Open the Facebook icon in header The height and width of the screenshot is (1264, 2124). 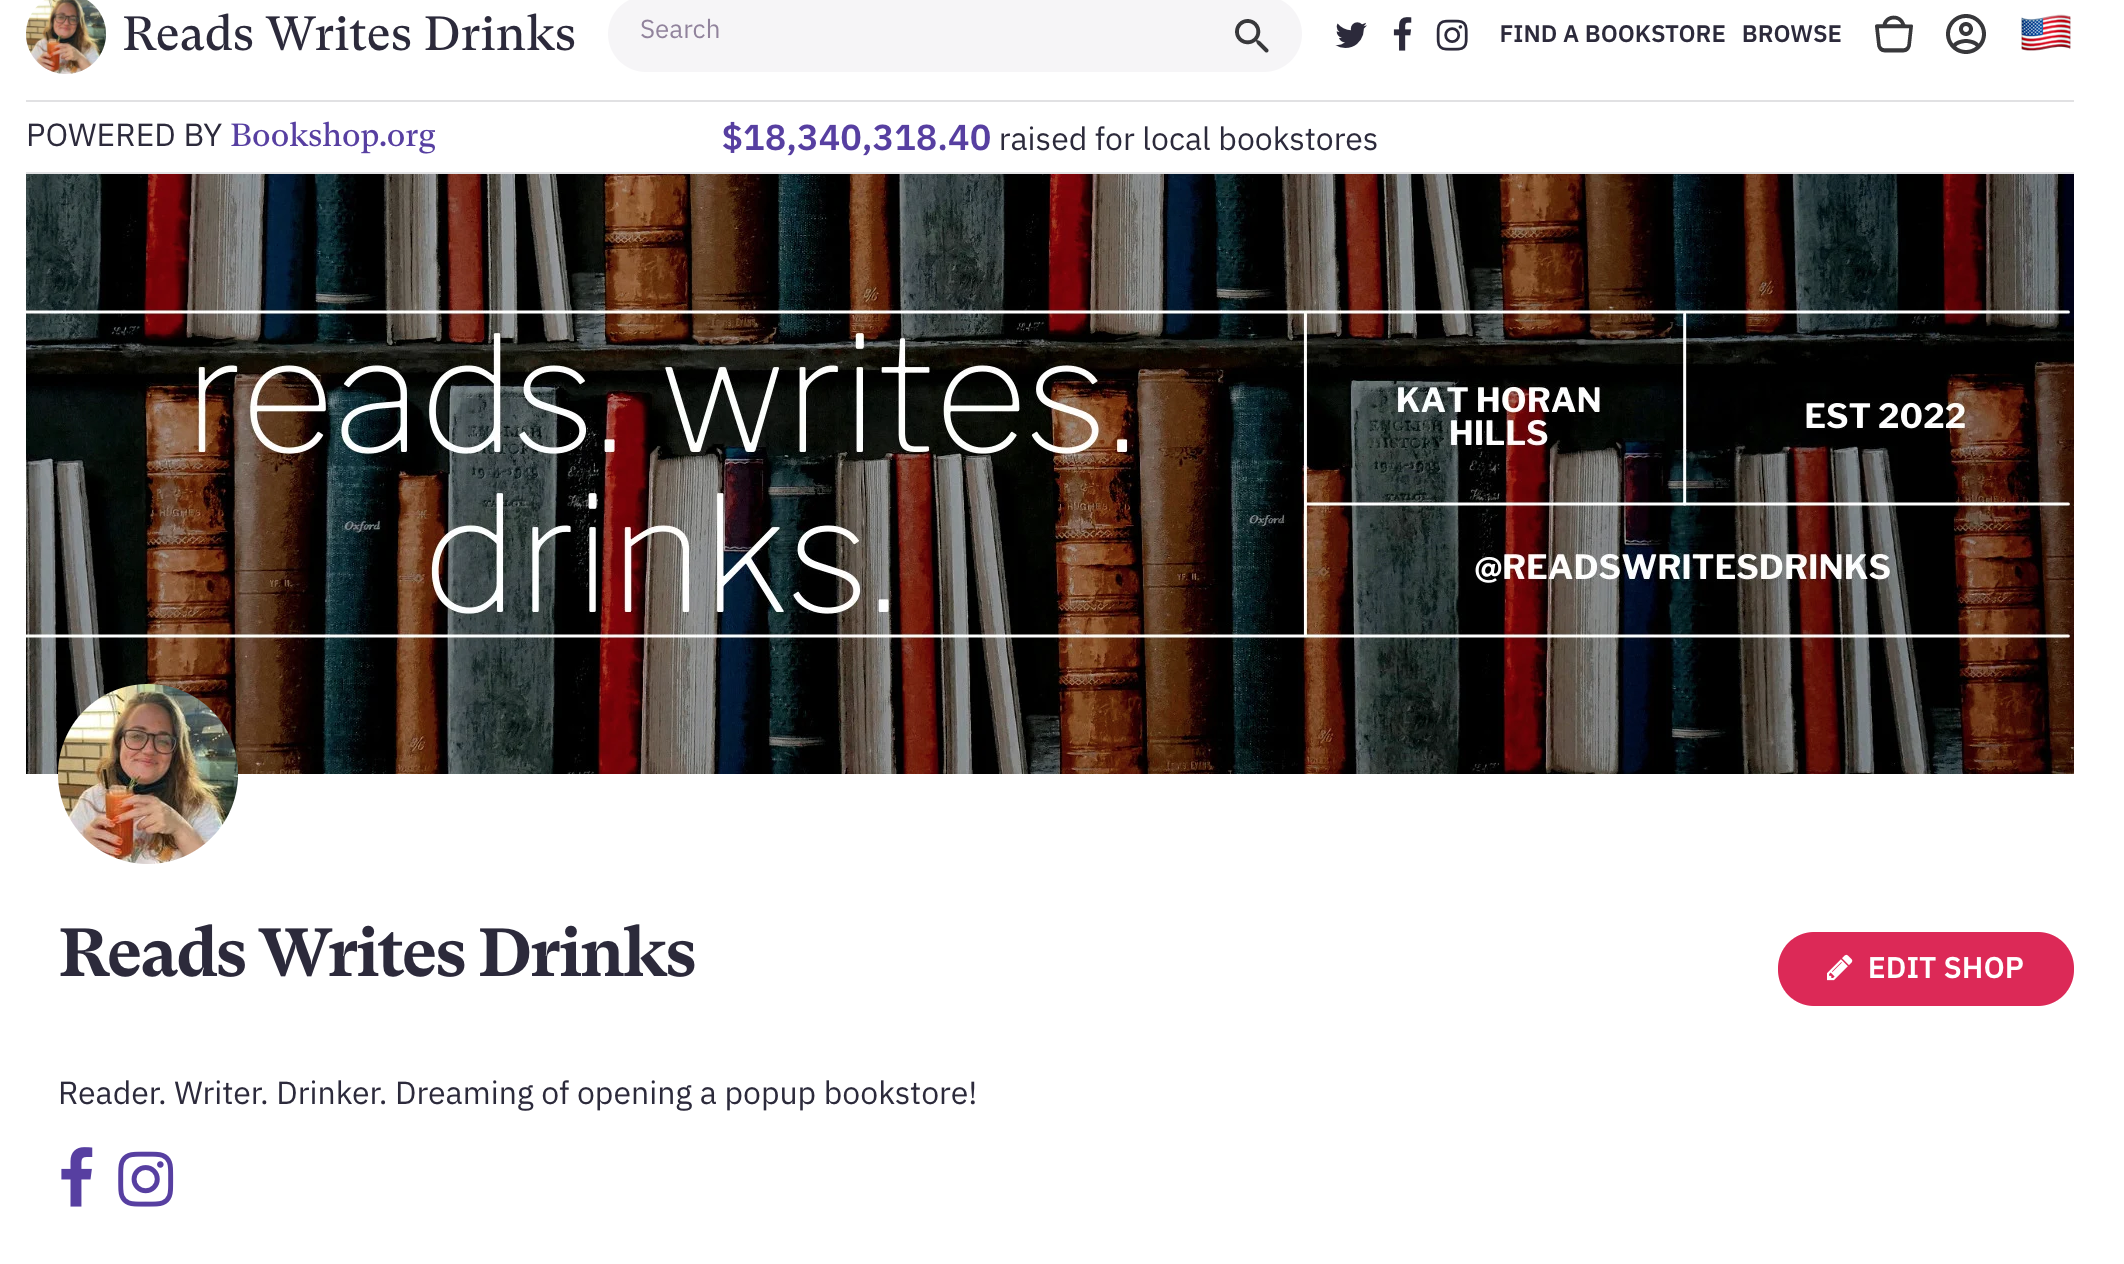tap(1402, 35)
